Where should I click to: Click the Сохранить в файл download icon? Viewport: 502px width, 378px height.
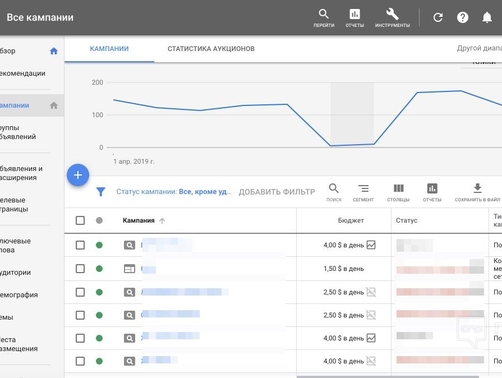click(477, 192)
